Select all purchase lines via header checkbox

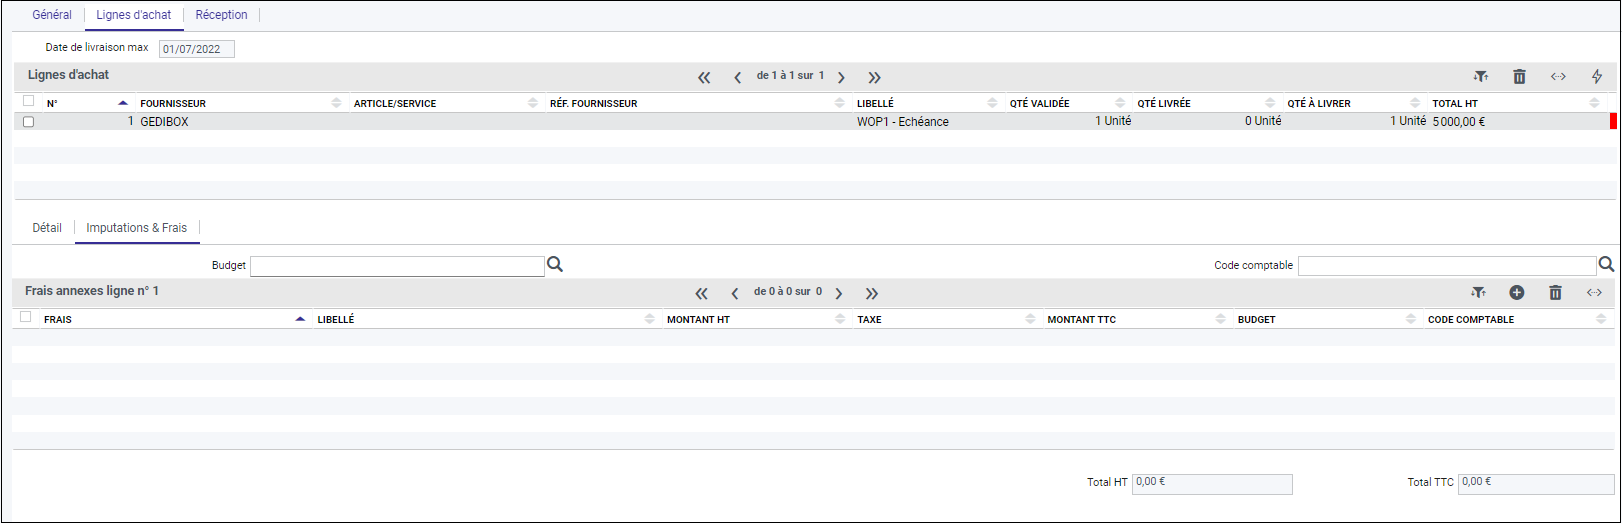click(x=28, y=101)
